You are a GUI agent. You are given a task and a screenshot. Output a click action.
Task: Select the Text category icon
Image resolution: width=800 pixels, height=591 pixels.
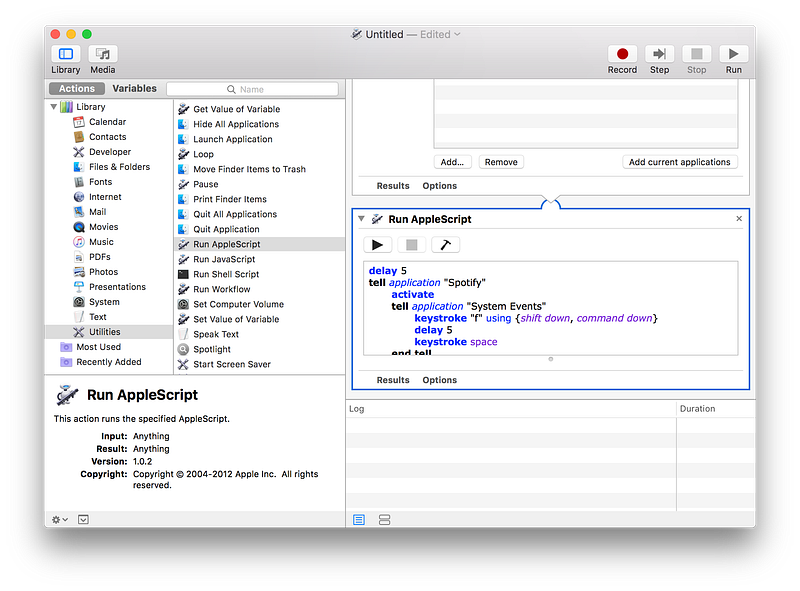click(x=79, y=317)
